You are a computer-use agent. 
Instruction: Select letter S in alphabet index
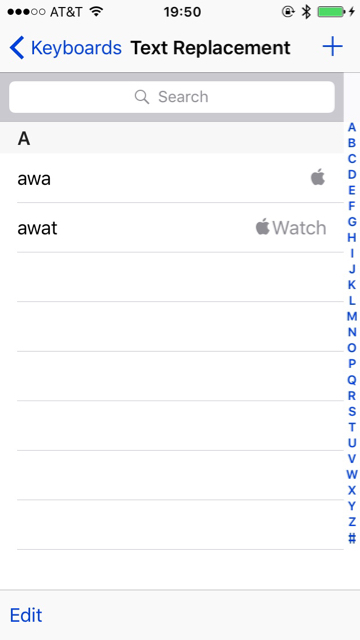[x=351, y=411]
